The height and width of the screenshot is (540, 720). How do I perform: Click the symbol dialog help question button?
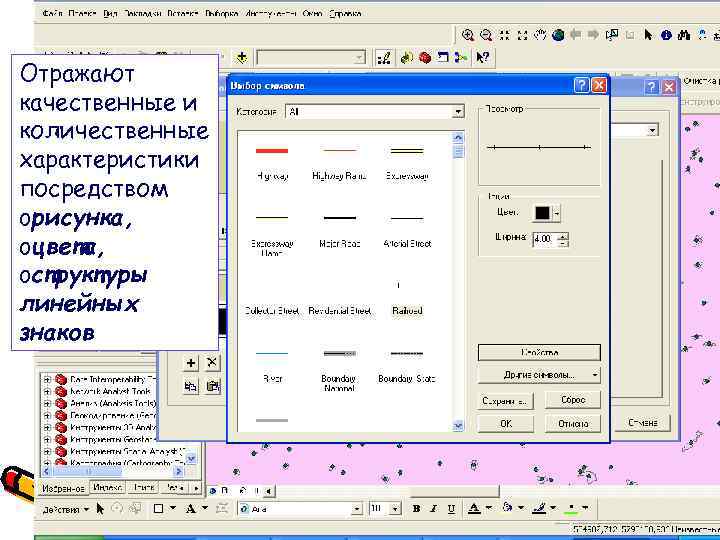coord(582,85)
